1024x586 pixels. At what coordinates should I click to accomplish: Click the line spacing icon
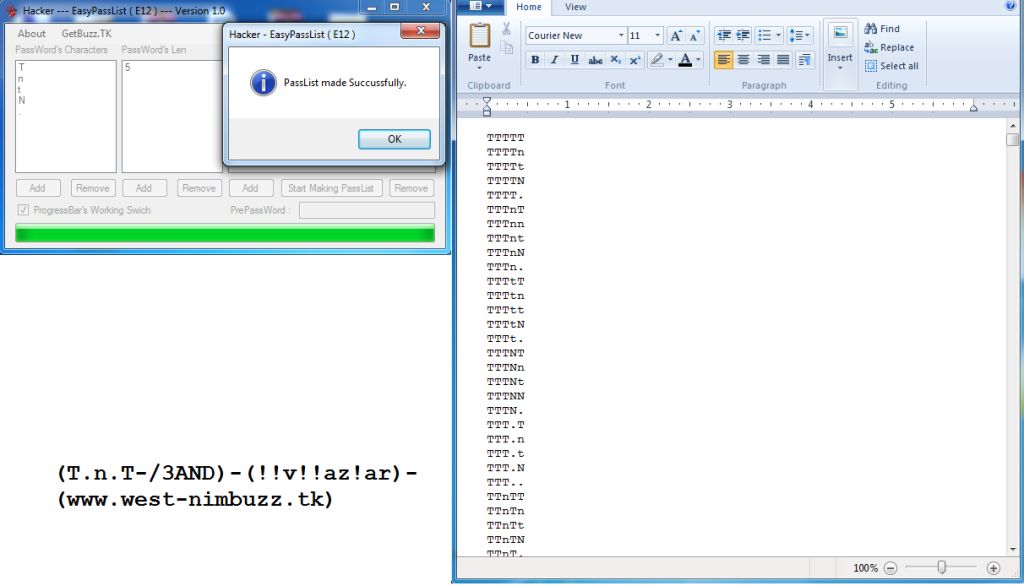[x=795, y=35]
